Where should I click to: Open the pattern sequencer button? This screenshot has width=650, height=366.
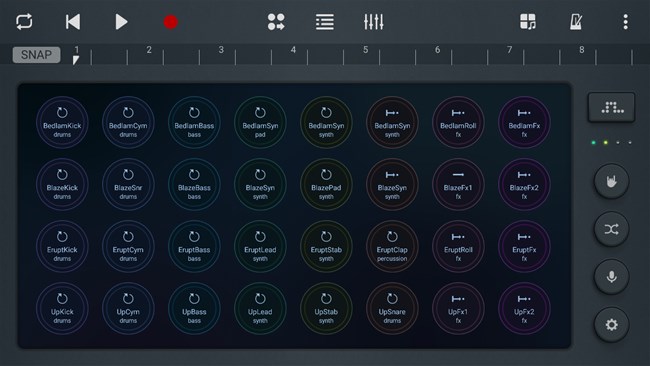click(611, 108)
